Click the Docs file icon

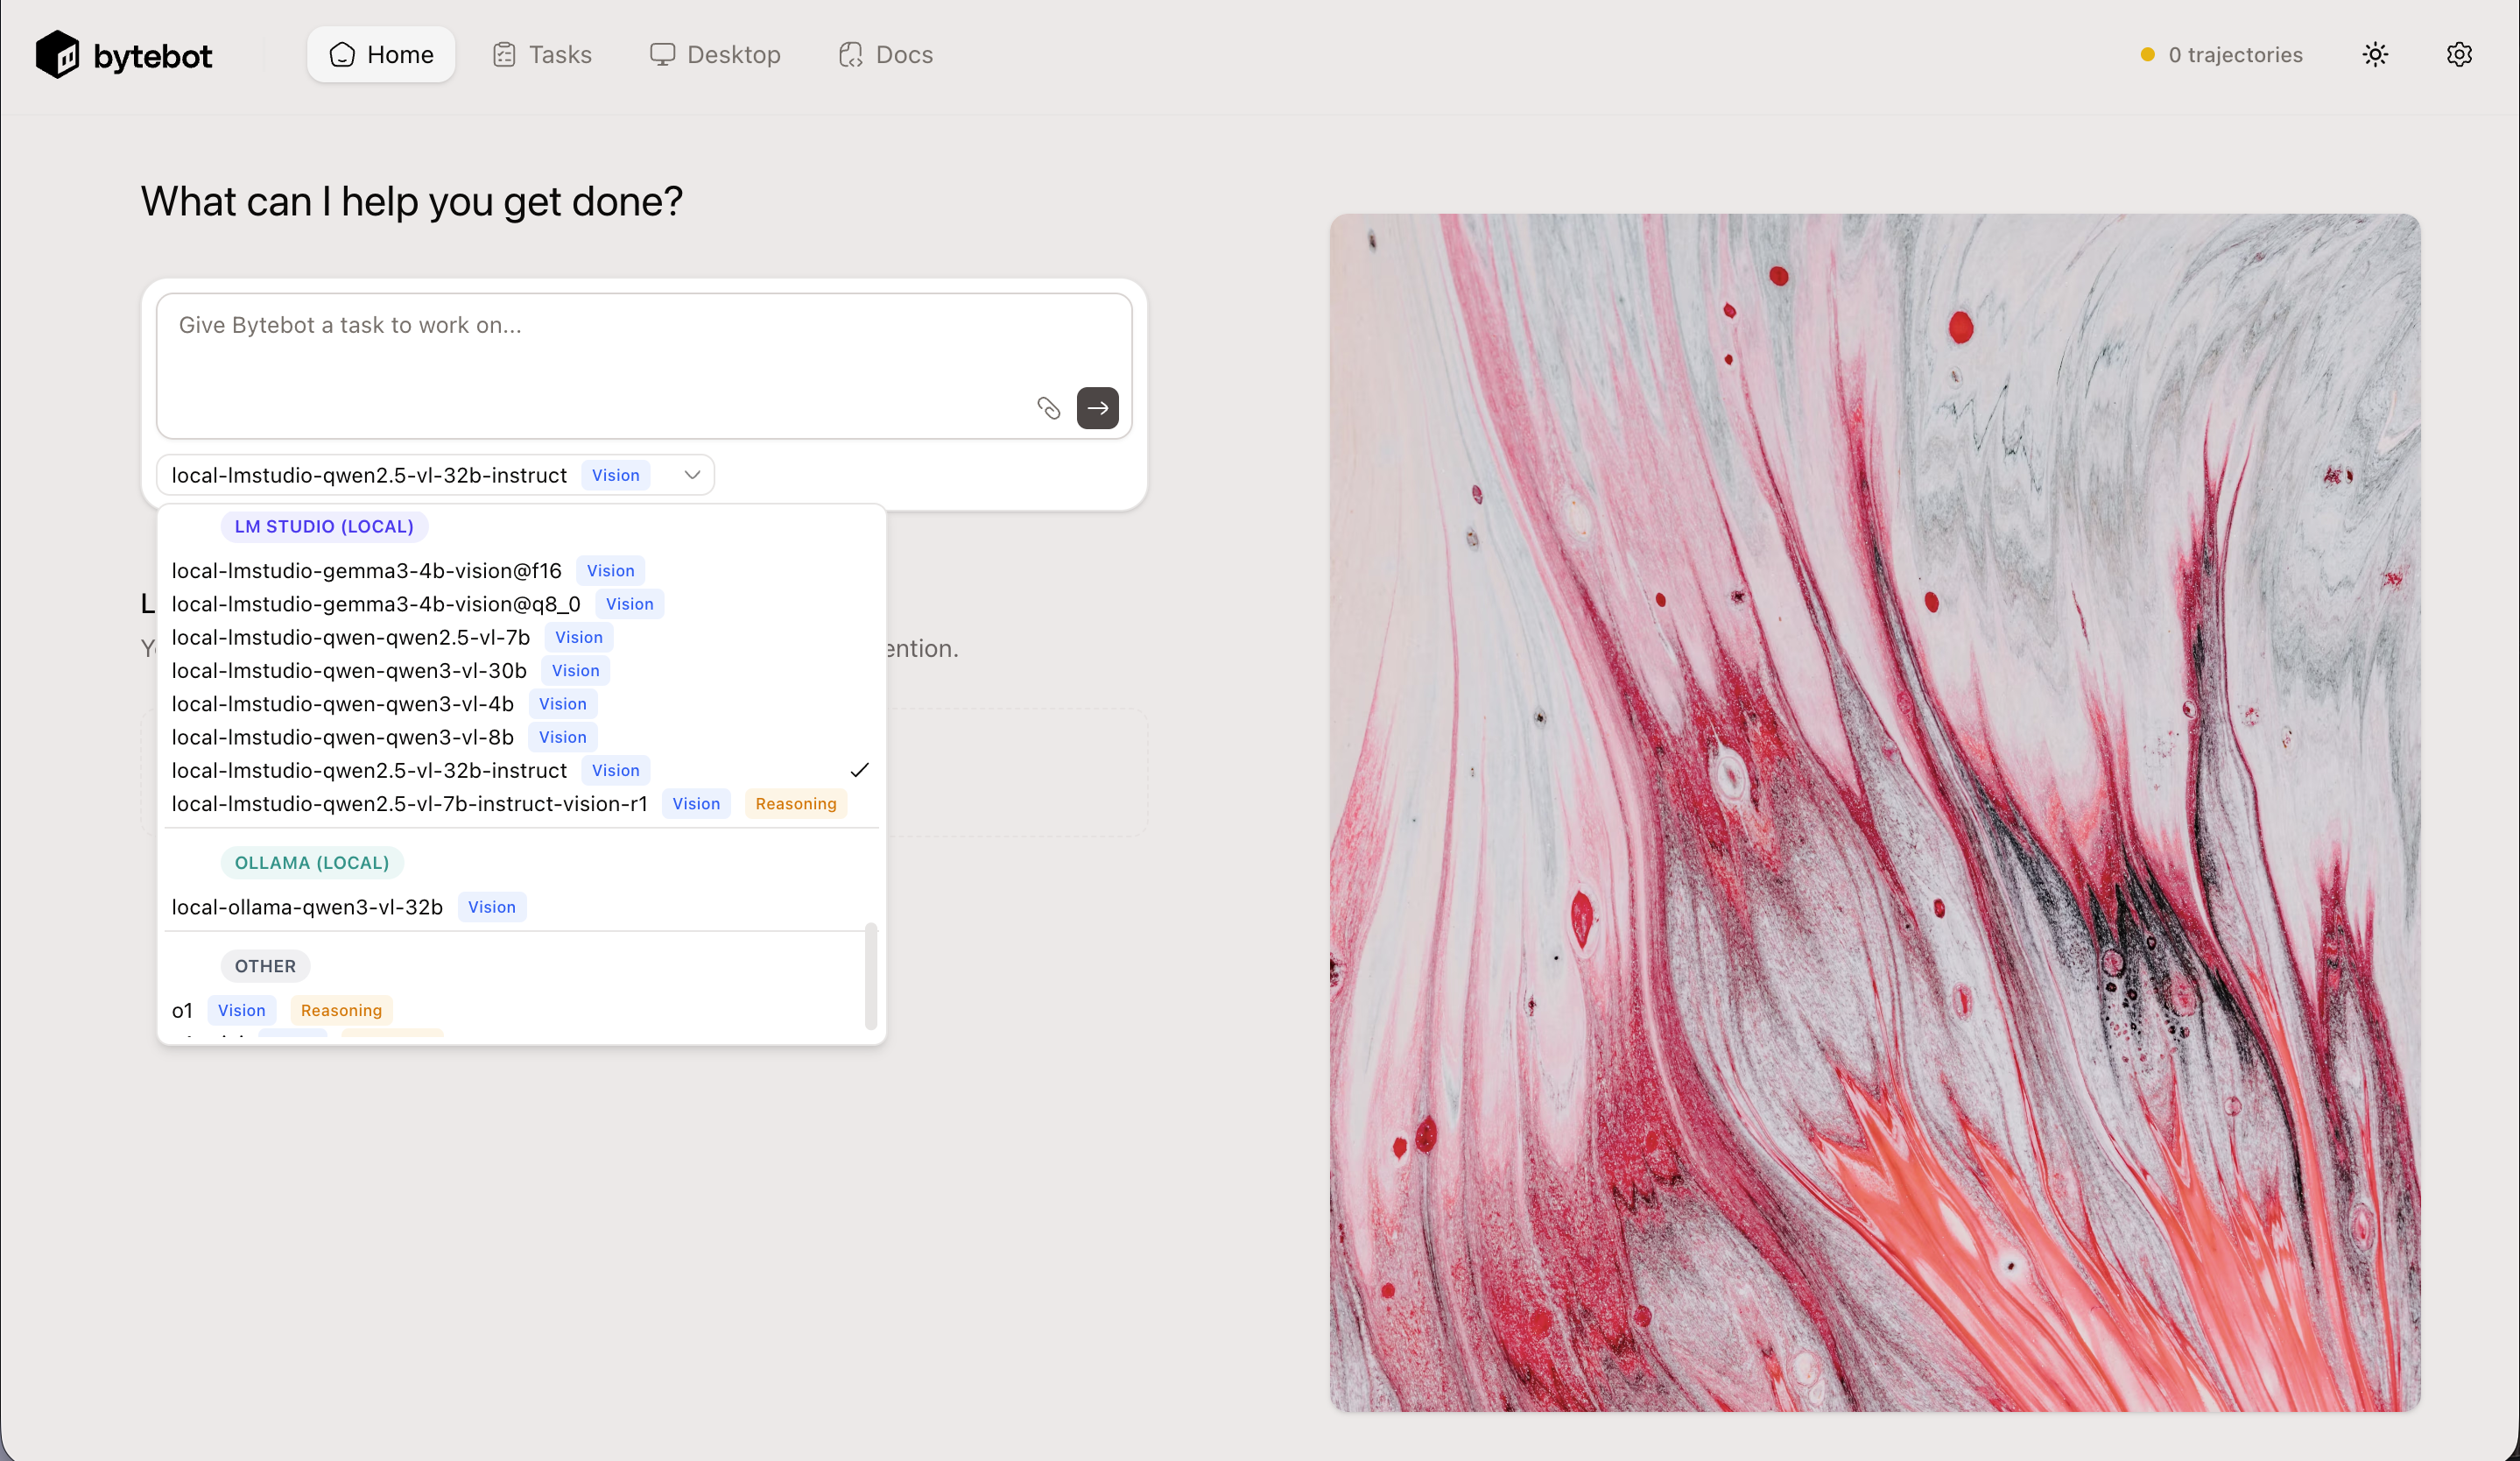coord(851,54)
